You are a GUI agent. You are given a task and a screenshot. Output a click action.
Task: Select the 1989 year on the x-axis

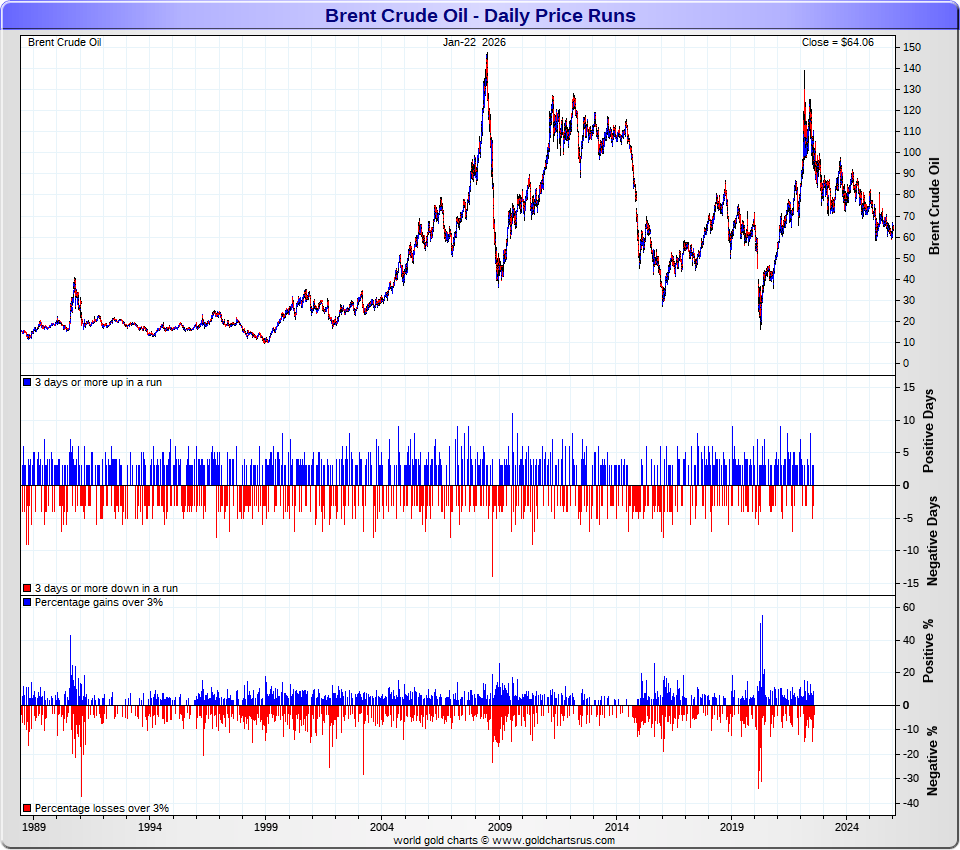point(34,828)
